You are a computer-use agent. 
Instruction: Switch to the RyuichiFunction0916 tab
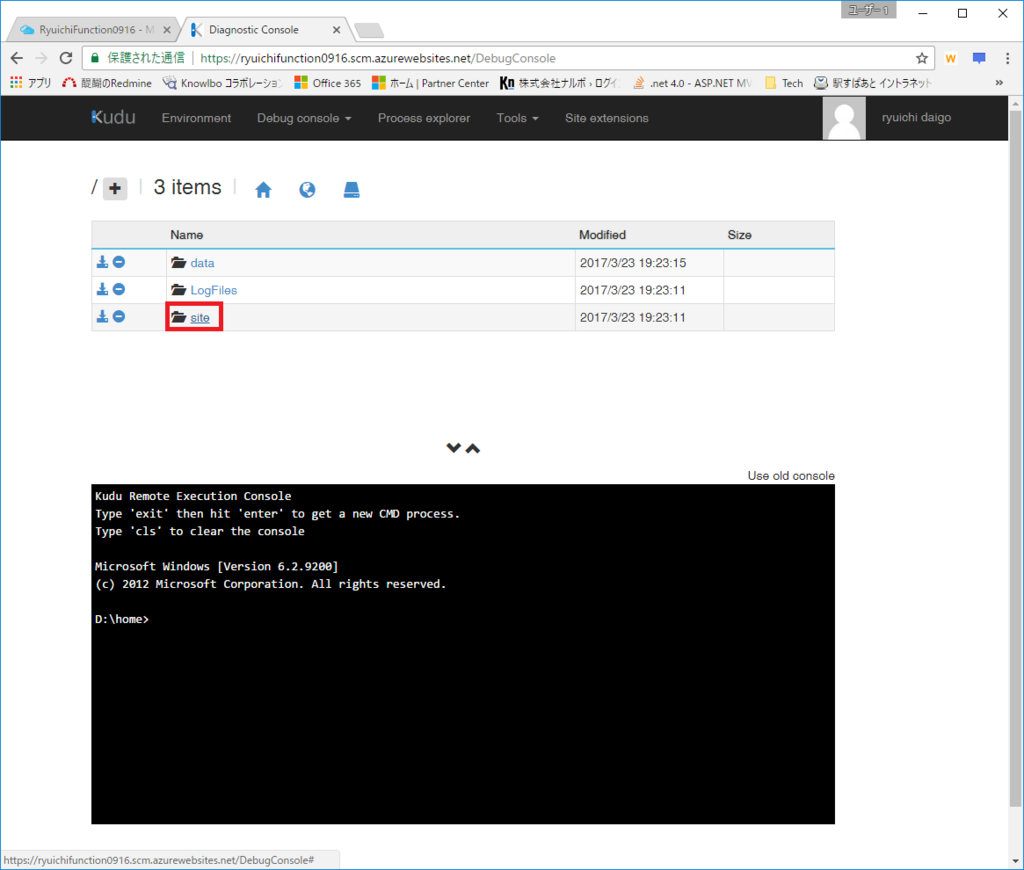tap(95, 30)
